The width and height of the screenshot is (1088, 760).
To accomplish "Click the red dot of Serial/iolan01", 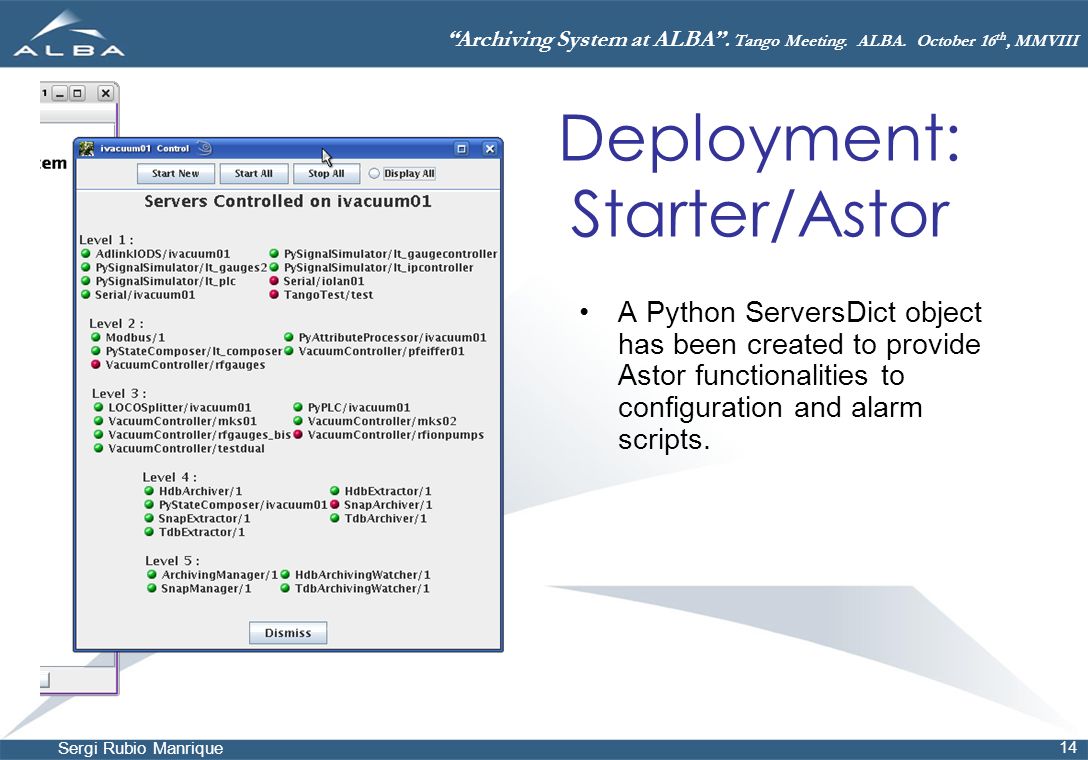I will (274, 281).
